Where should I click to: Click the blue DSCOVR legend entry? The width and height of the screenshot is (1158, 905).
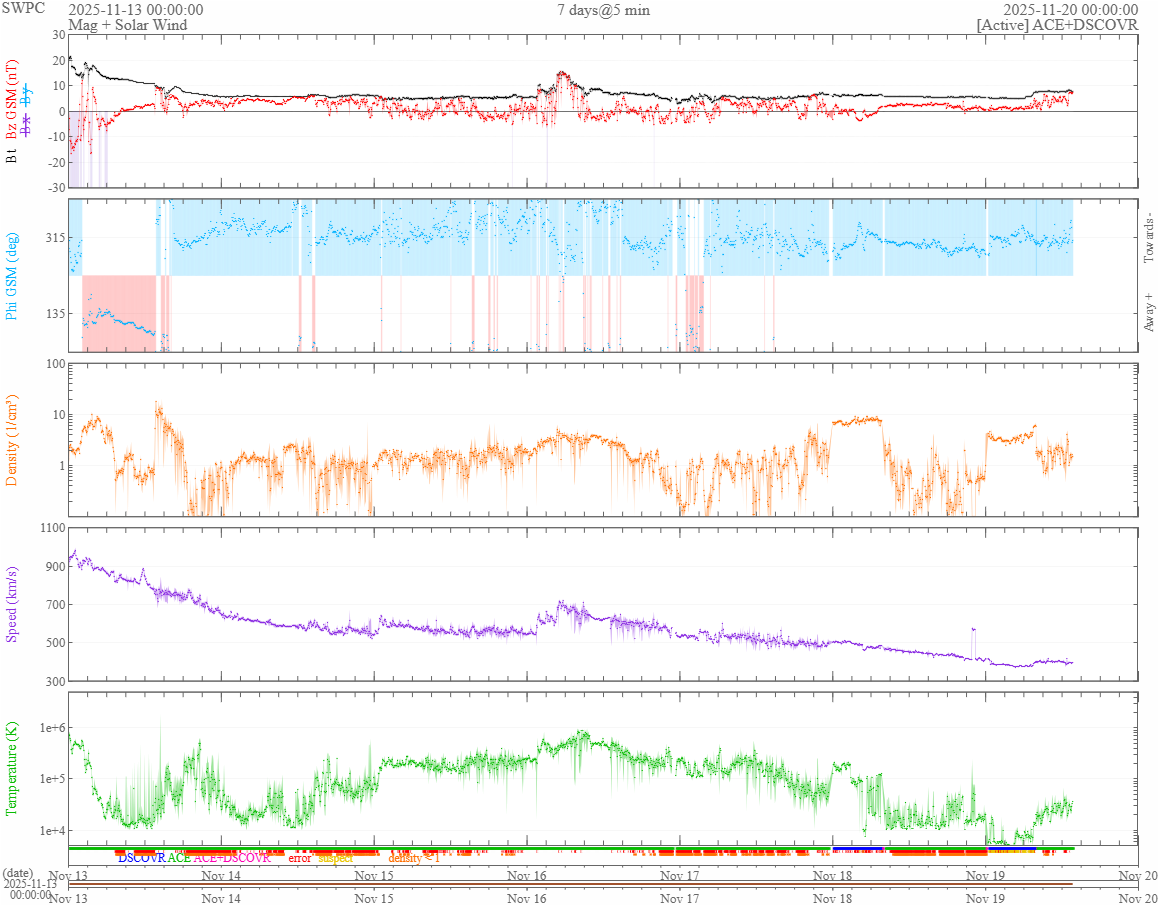tap(142, 858)
